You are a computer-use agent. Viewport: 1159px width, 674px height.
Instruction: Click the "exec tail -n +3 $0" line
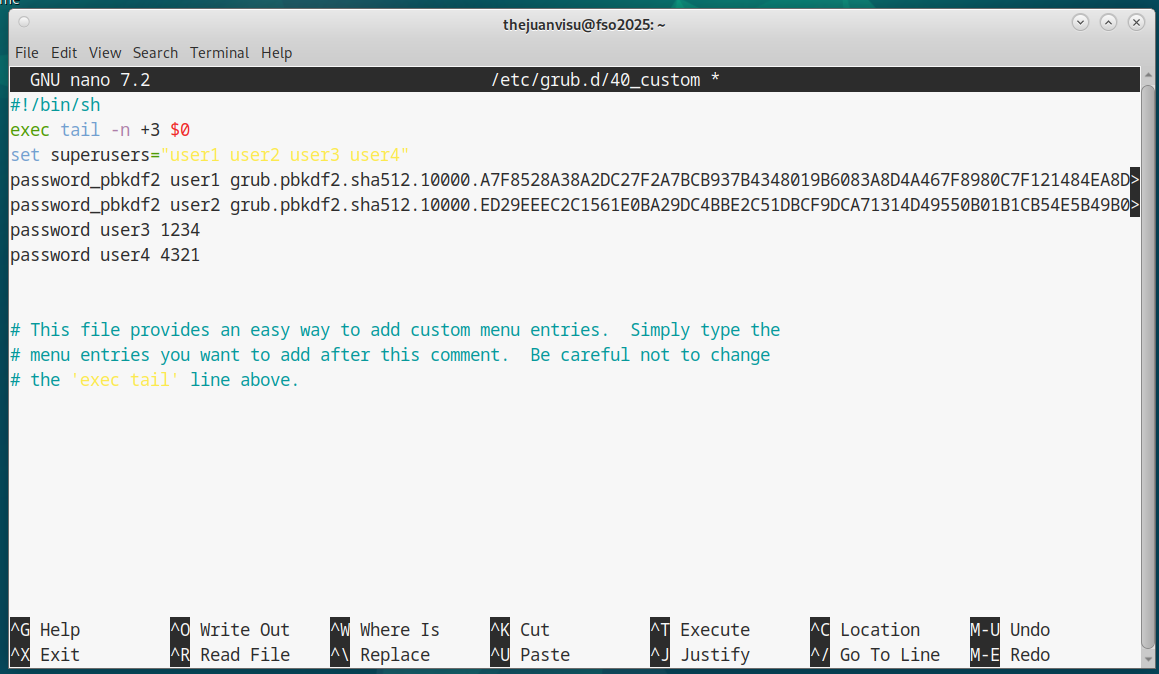tap(100, 130)
